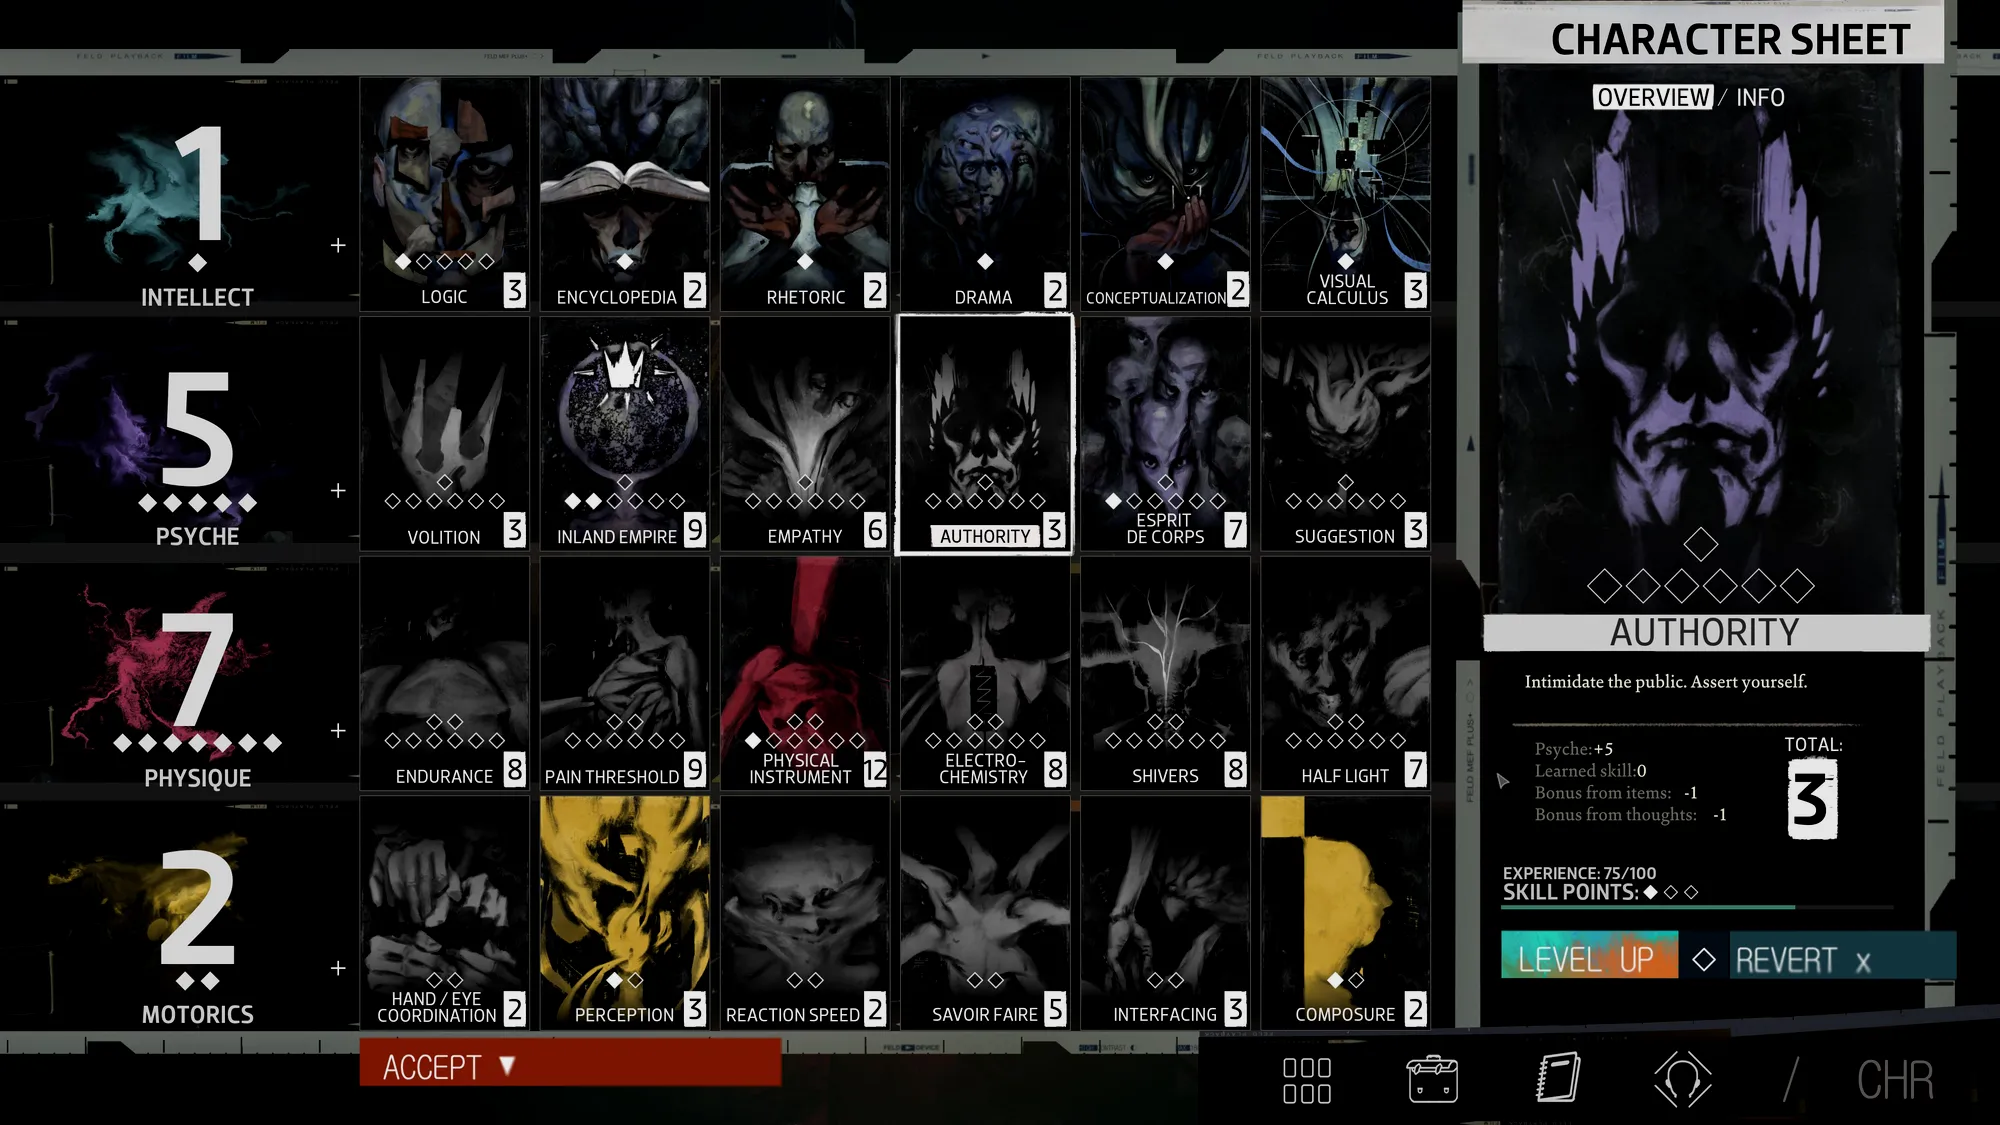Select the Volition skill card
Image resolution: width=2000 pixels, height=1125 pixels.
tap(445, 434)
